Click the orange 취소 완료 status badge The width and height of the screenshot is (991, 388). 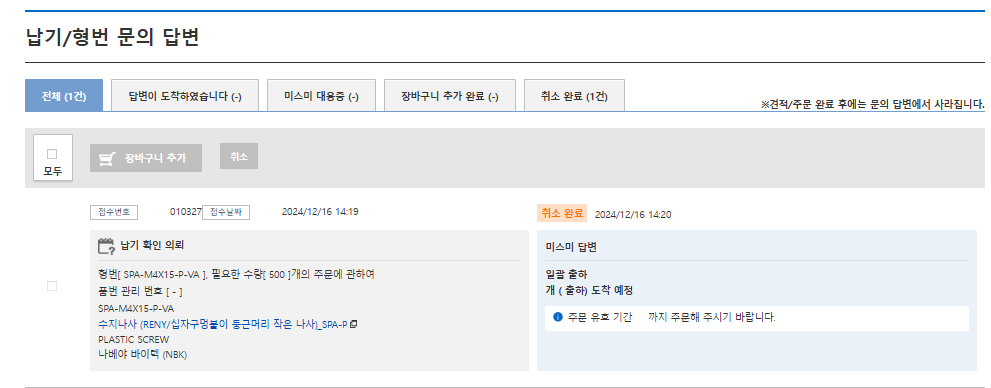(x=562, y=214)
